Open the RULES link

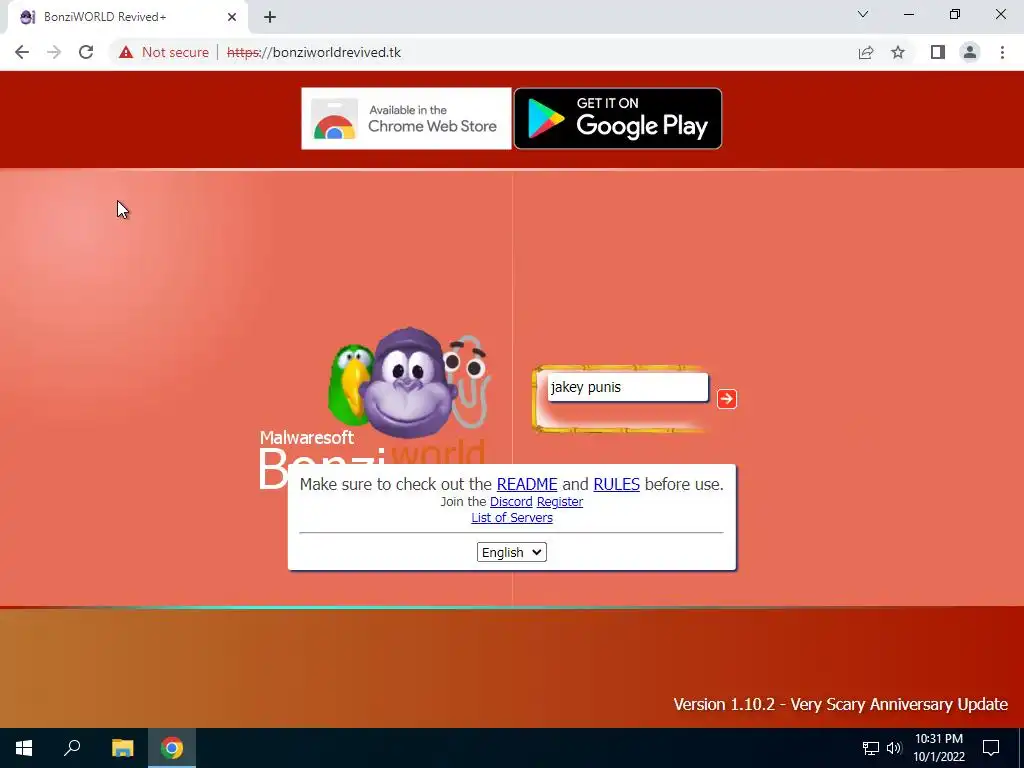click(616, 484)
